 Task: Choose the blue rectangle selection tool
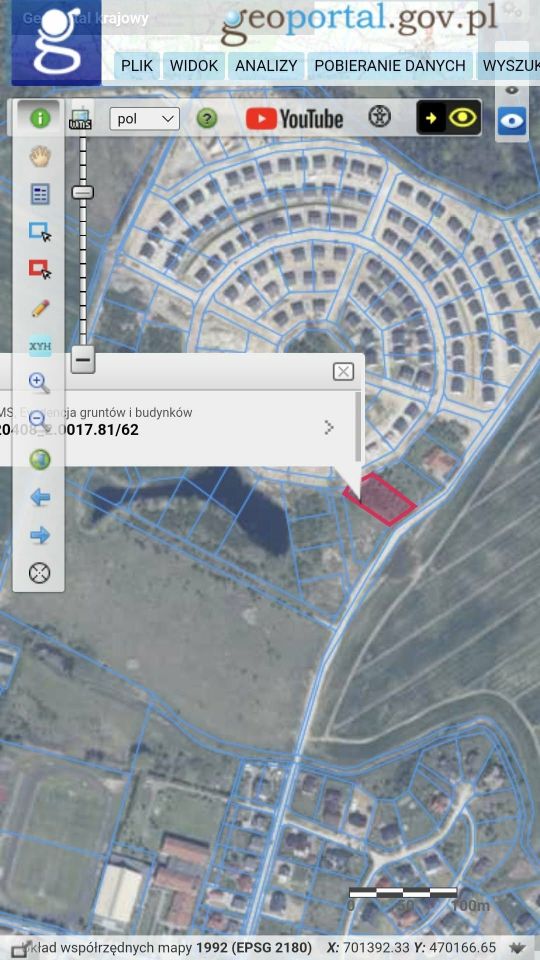point(40,232)
